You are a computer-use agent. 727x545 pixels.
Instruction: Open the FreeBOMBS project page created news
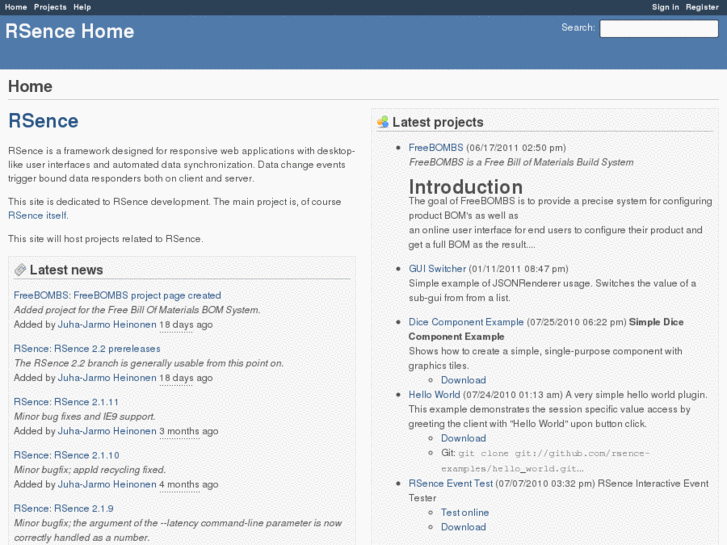(x=117, y=295)
